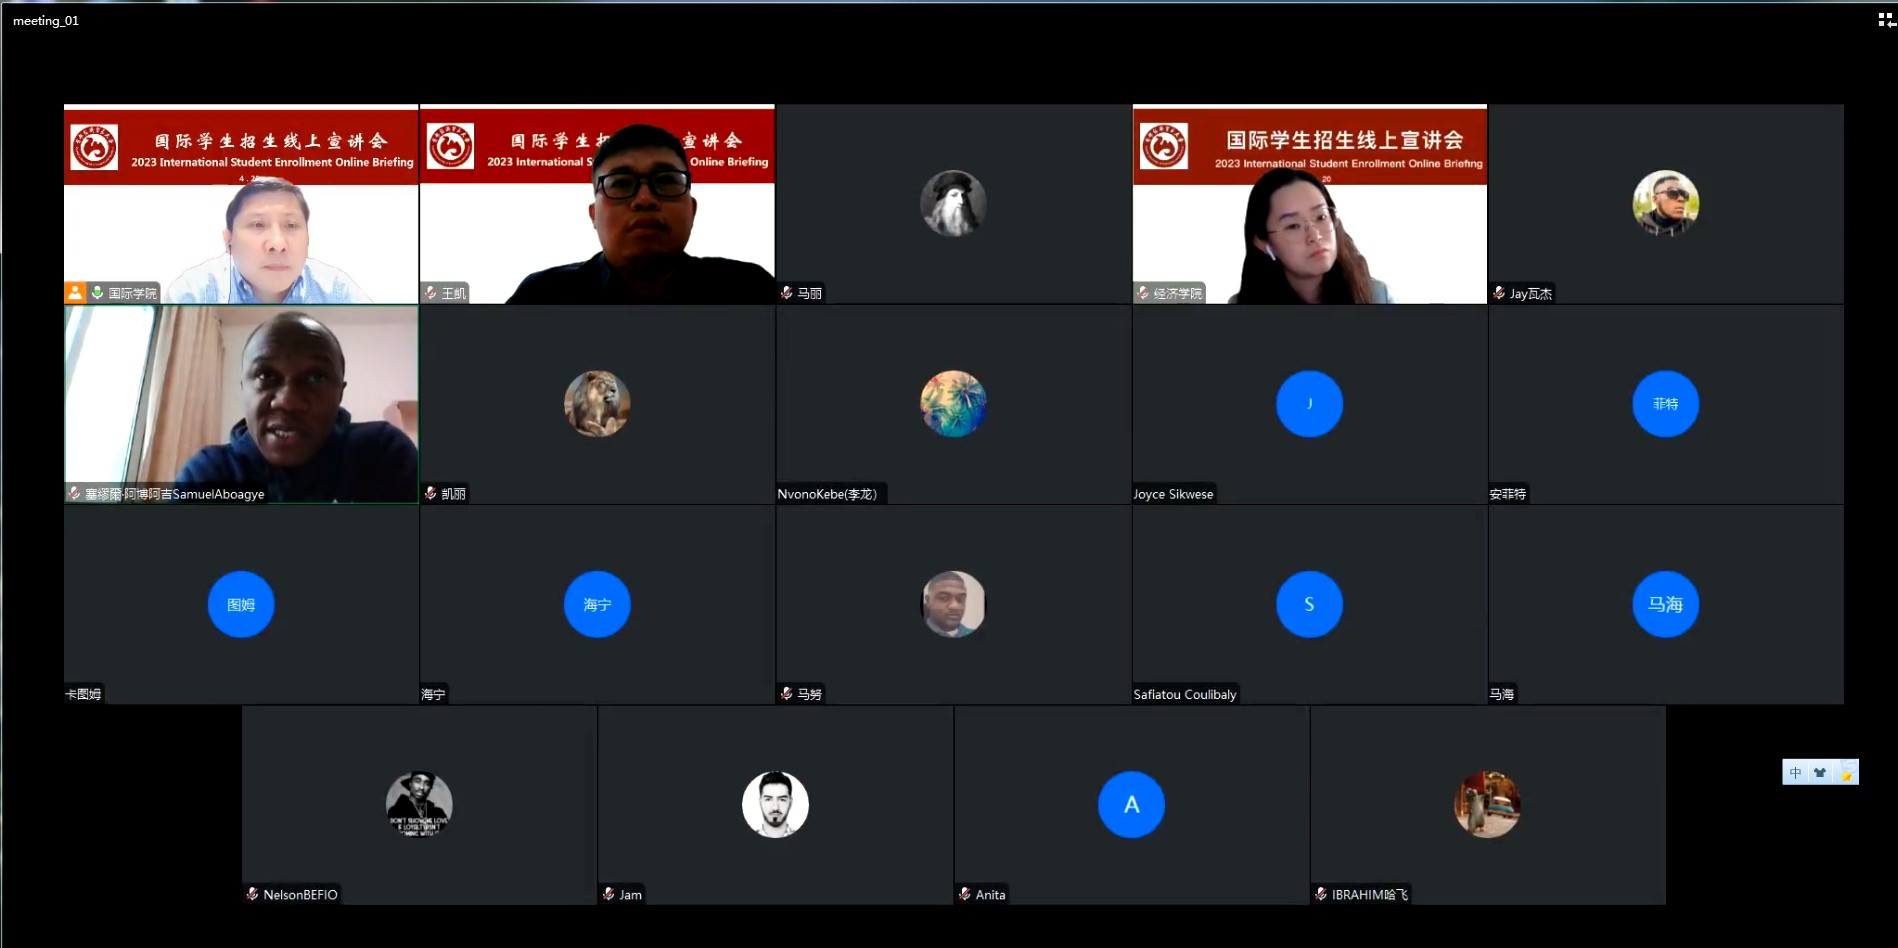Click the orange host icon on 国际学院

click(75, 293)
